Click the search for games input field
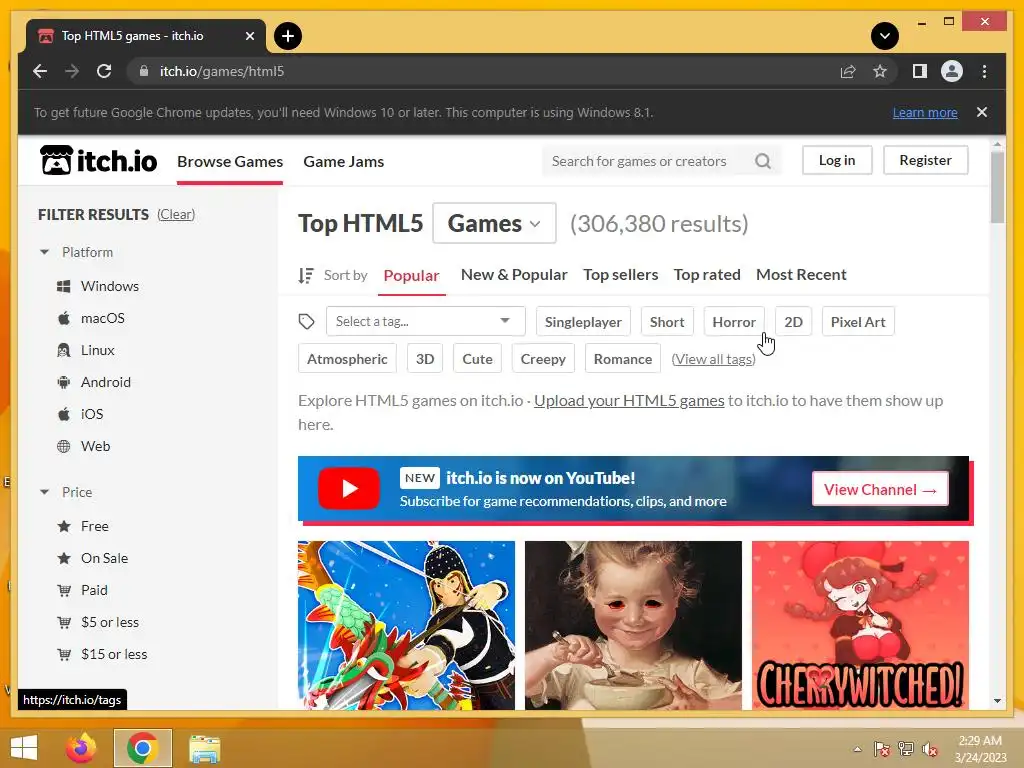Viewport: 1024px width, 768px height. (x=648, y=161)
